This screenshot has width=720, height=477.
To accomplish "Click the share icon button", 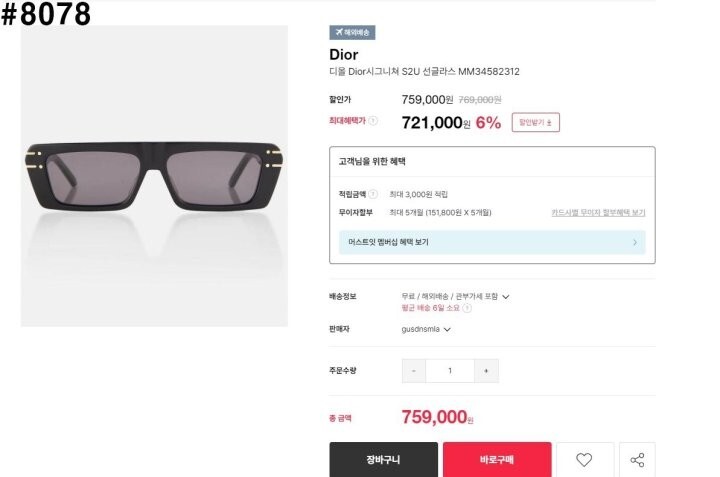I will click(637, 460).
